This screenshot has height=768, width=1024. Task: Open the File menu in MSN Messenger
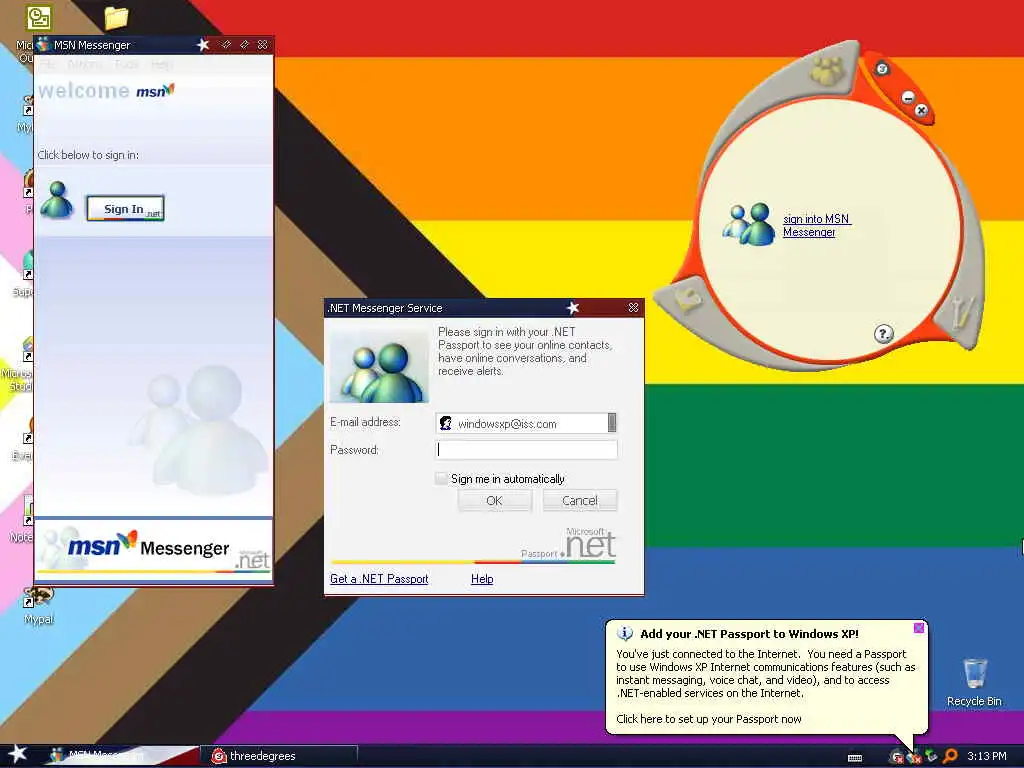[48, 64]
